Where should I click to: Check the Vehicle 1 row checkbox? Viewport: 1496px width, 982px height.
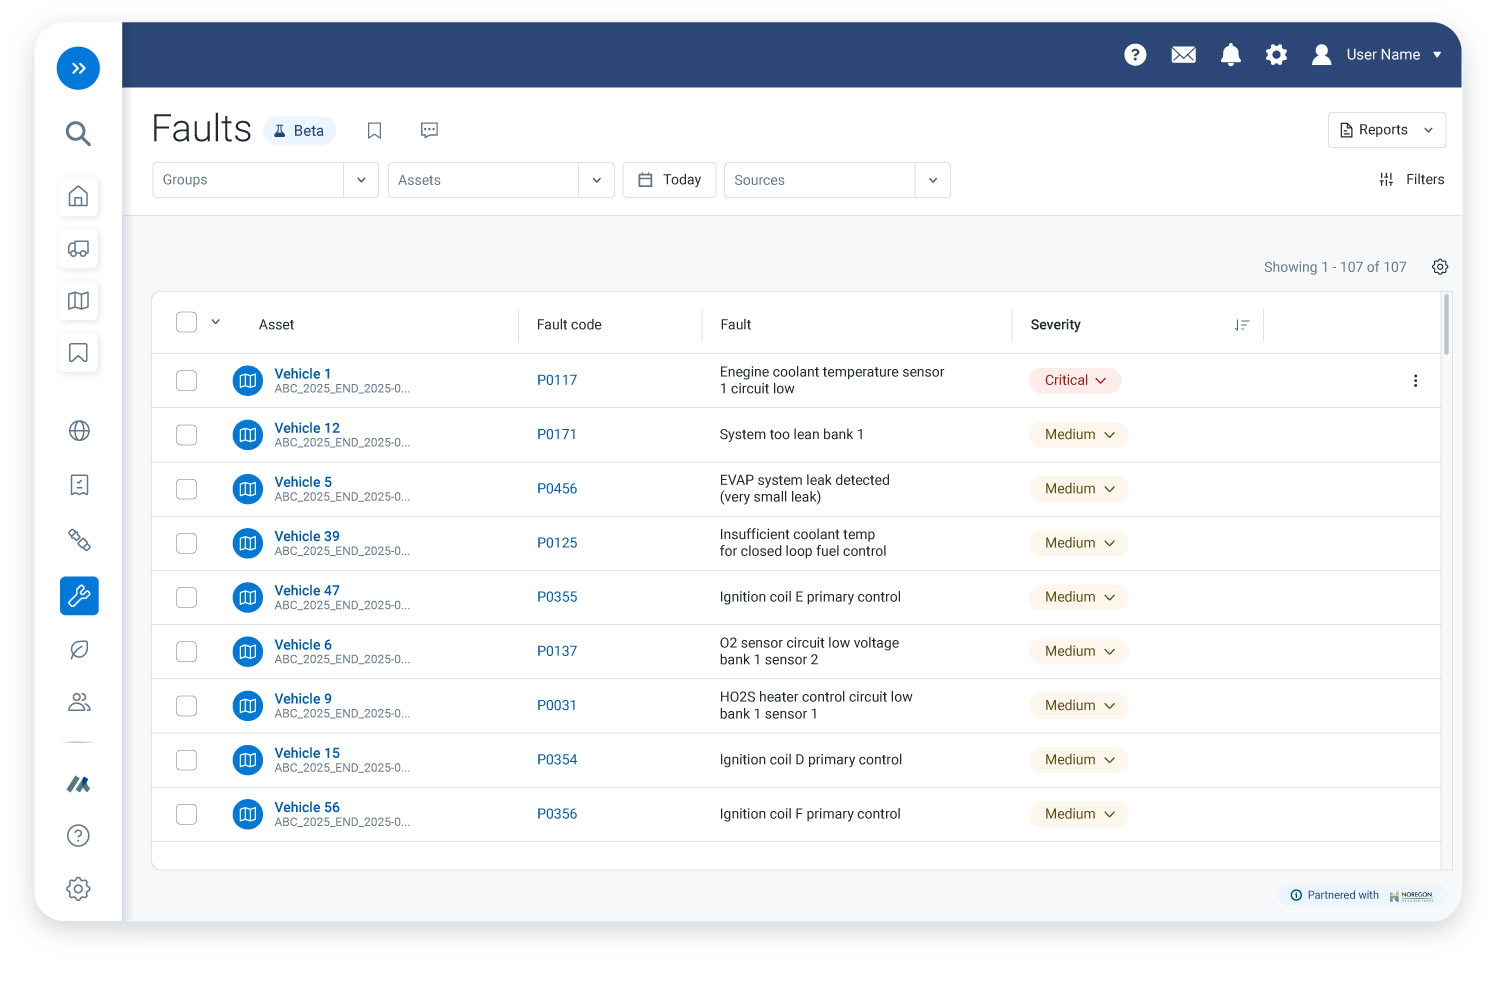(x=186, y=380)
